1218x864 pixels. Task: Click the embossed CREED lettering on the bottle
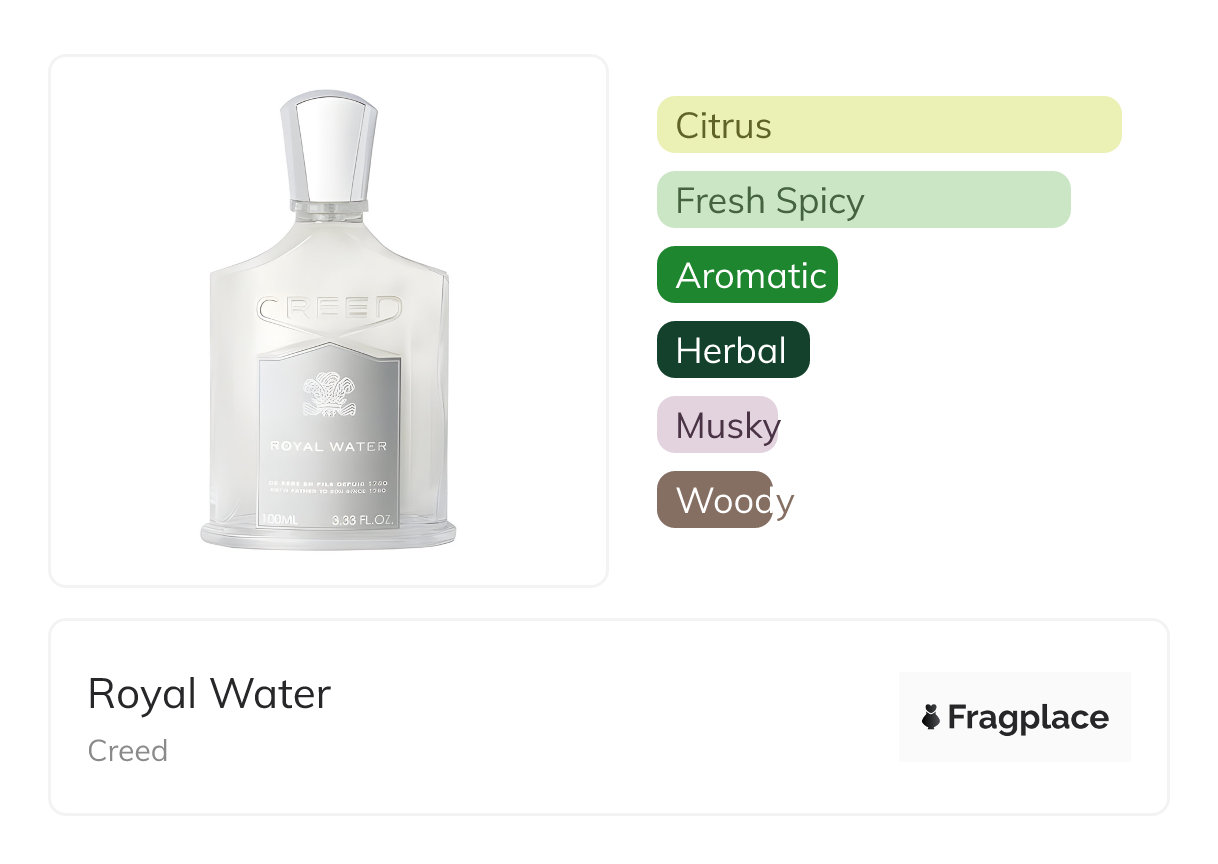click(x=329, y=309)
